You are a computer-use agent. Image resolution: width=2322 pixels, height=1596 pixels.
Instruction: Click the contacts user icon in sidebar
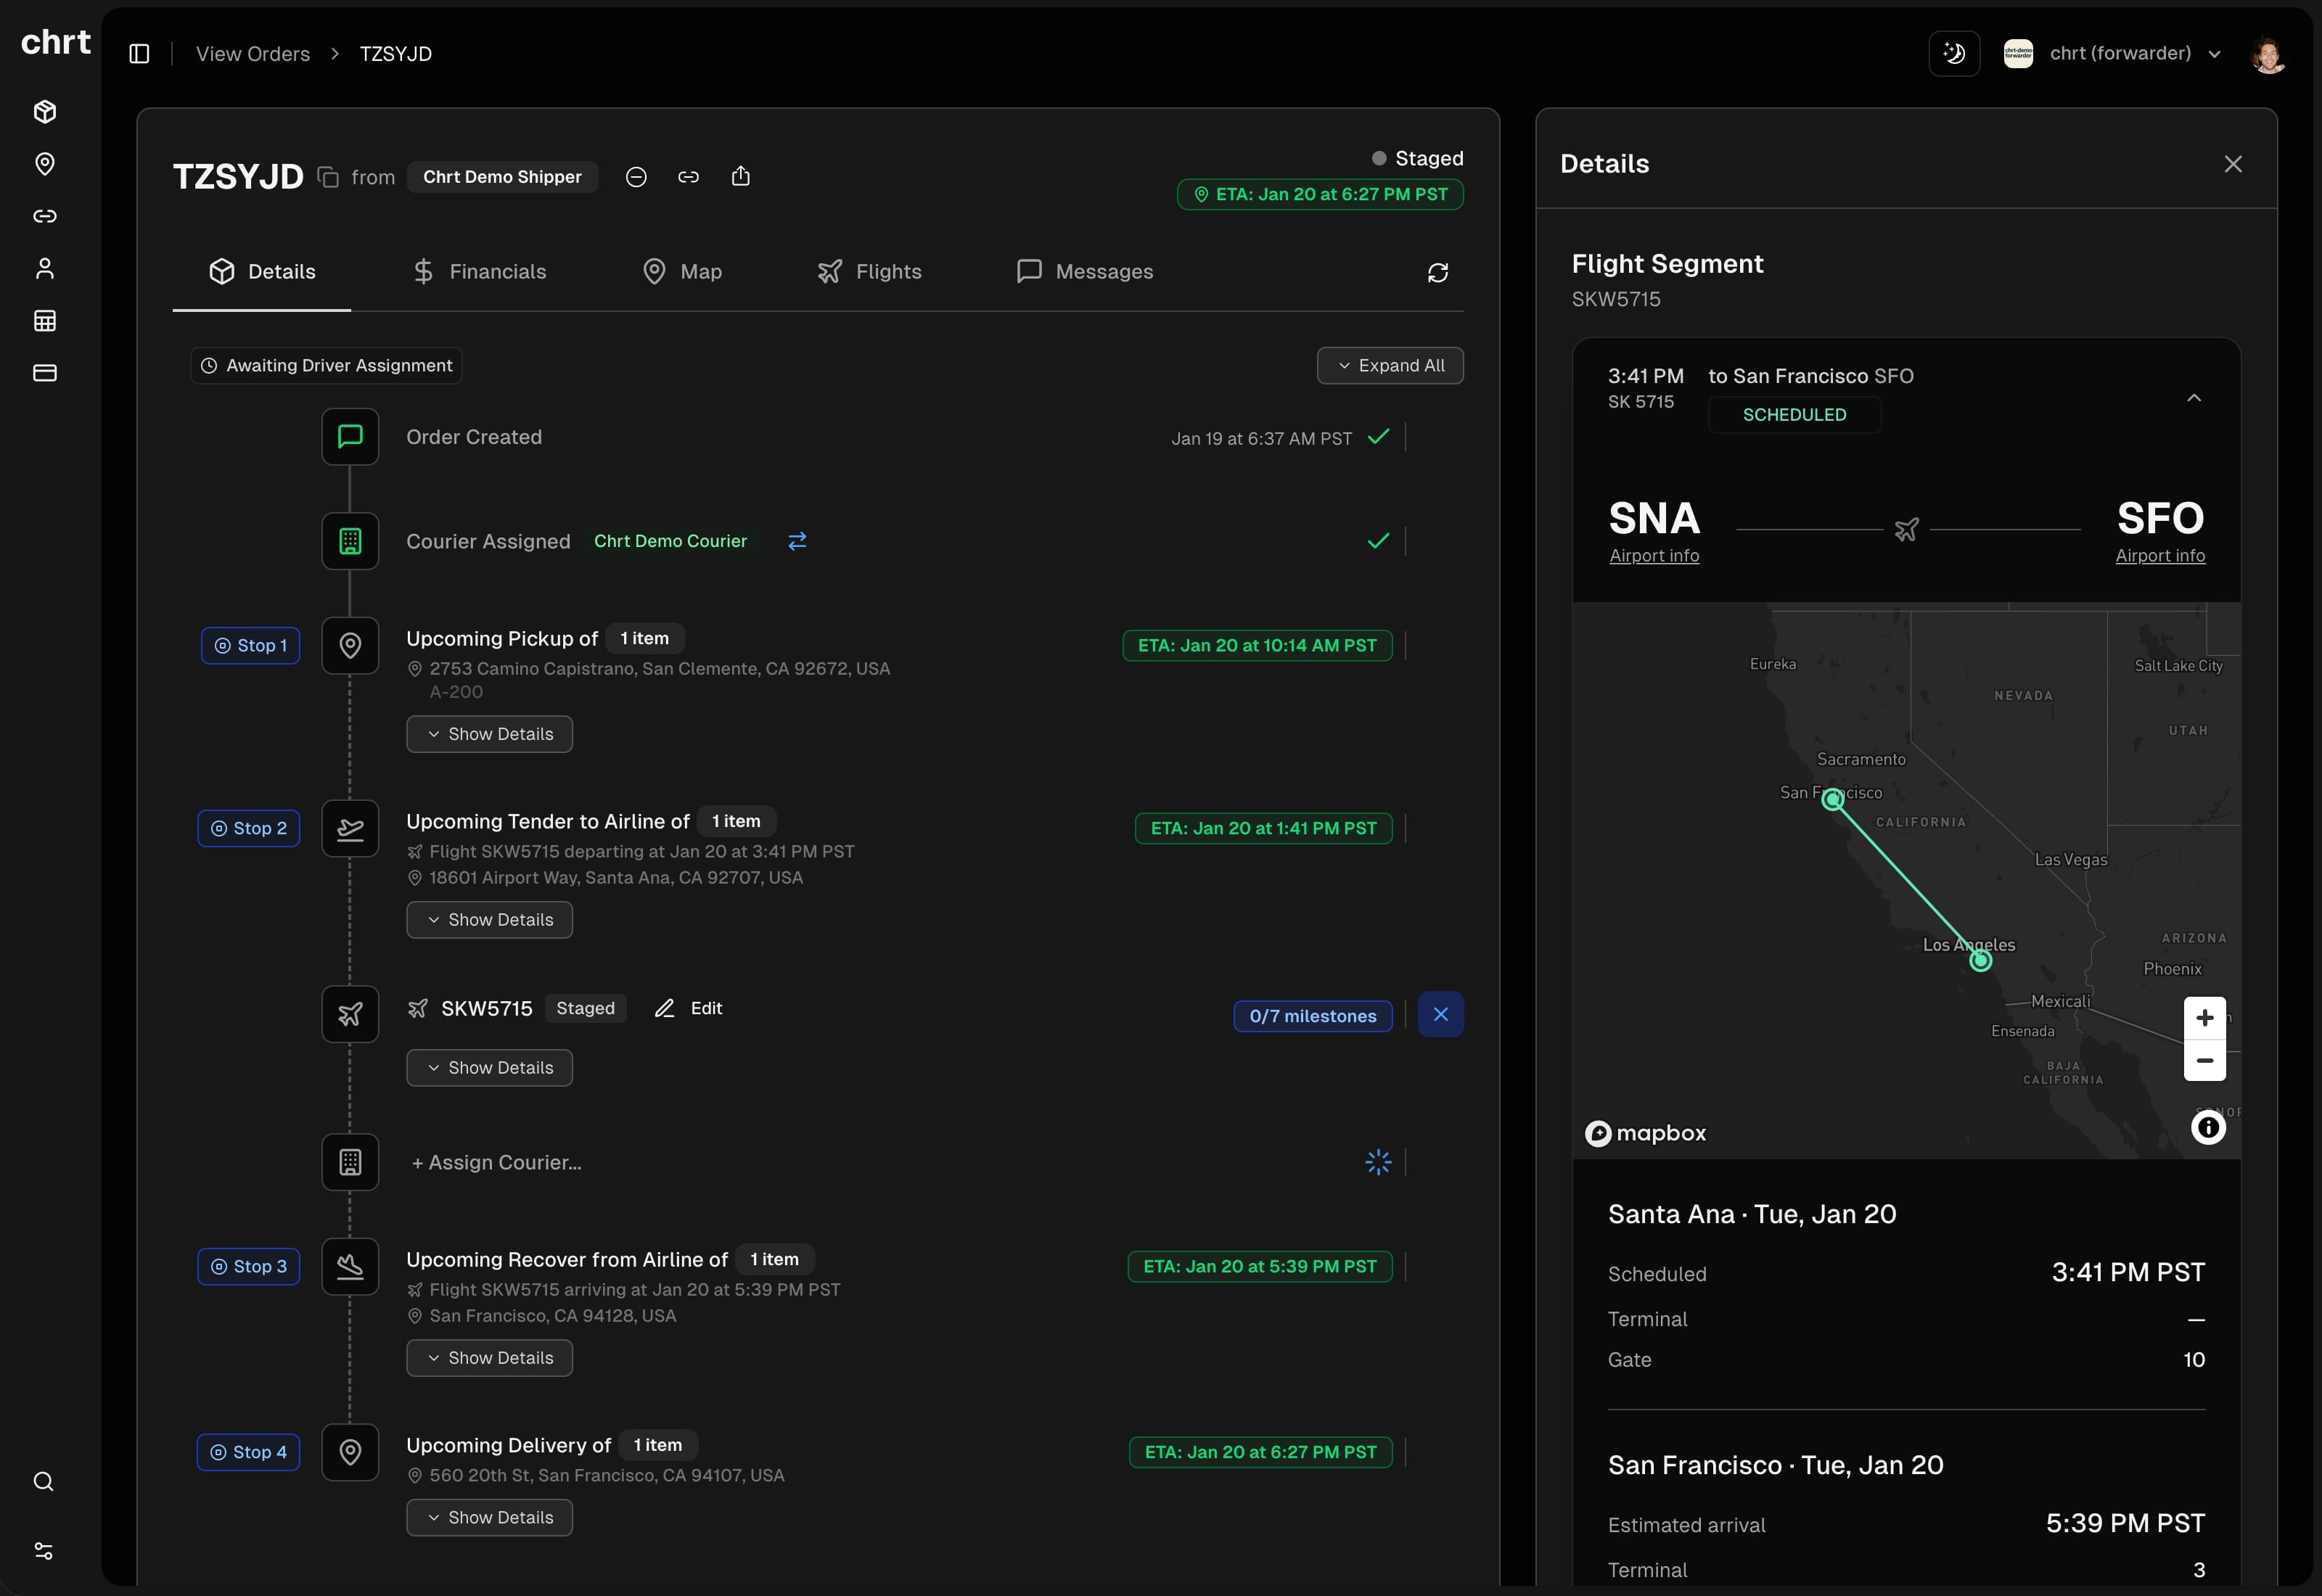pyautogui.click(x=44, y=268)
